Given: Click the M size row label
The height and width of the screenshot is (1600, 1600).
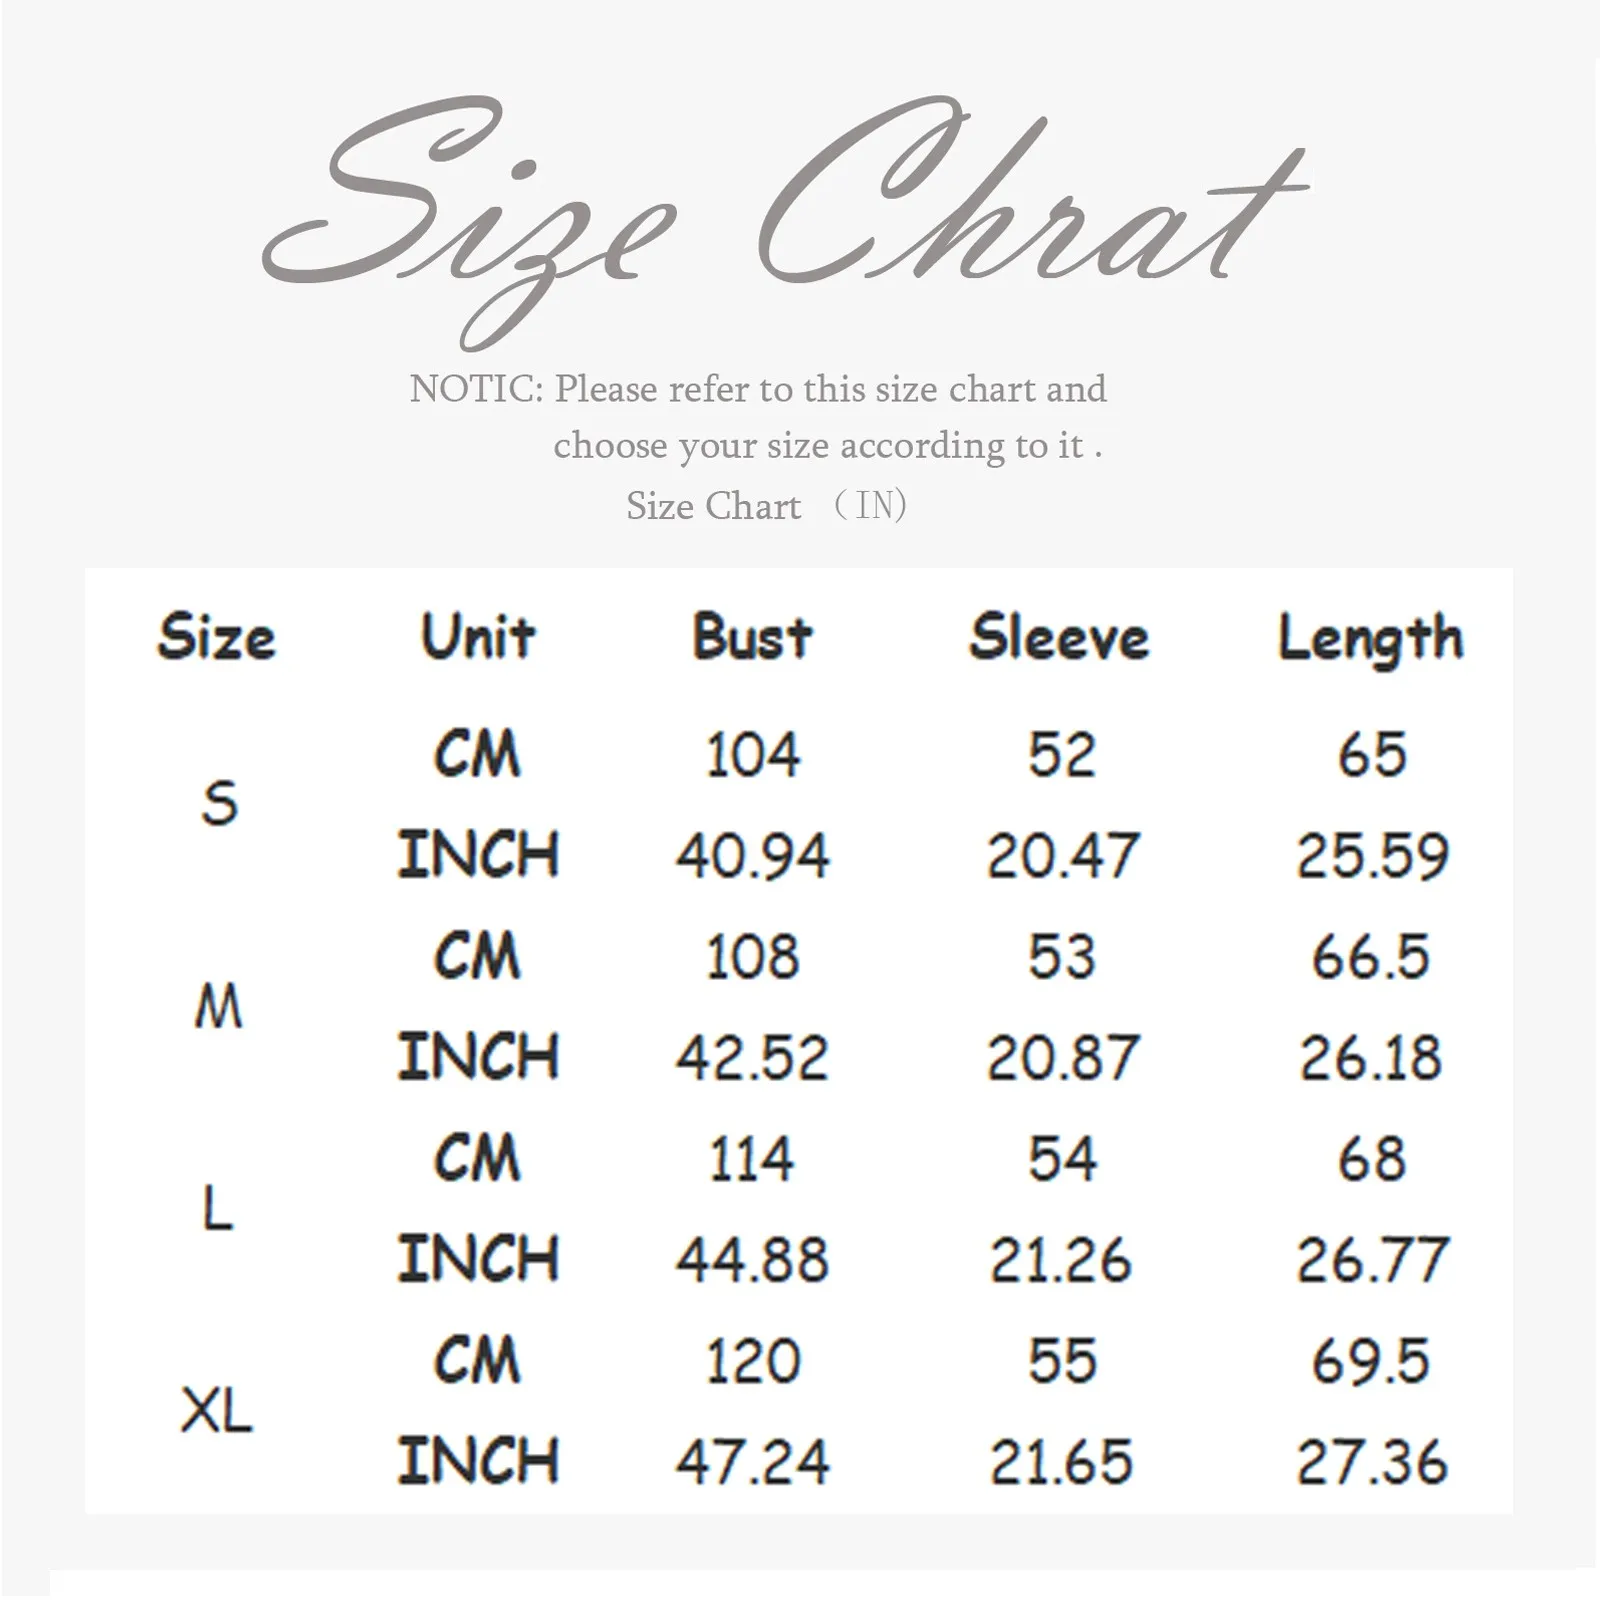Looking at the screenshot, I should point(218,1006).
